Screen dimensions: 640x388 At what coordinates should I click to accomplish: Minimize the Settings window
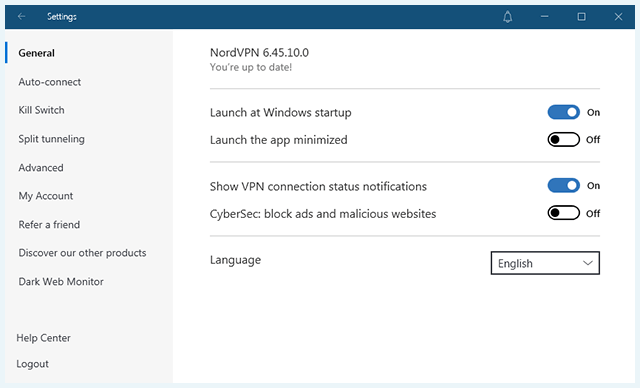tap(544, 17)
